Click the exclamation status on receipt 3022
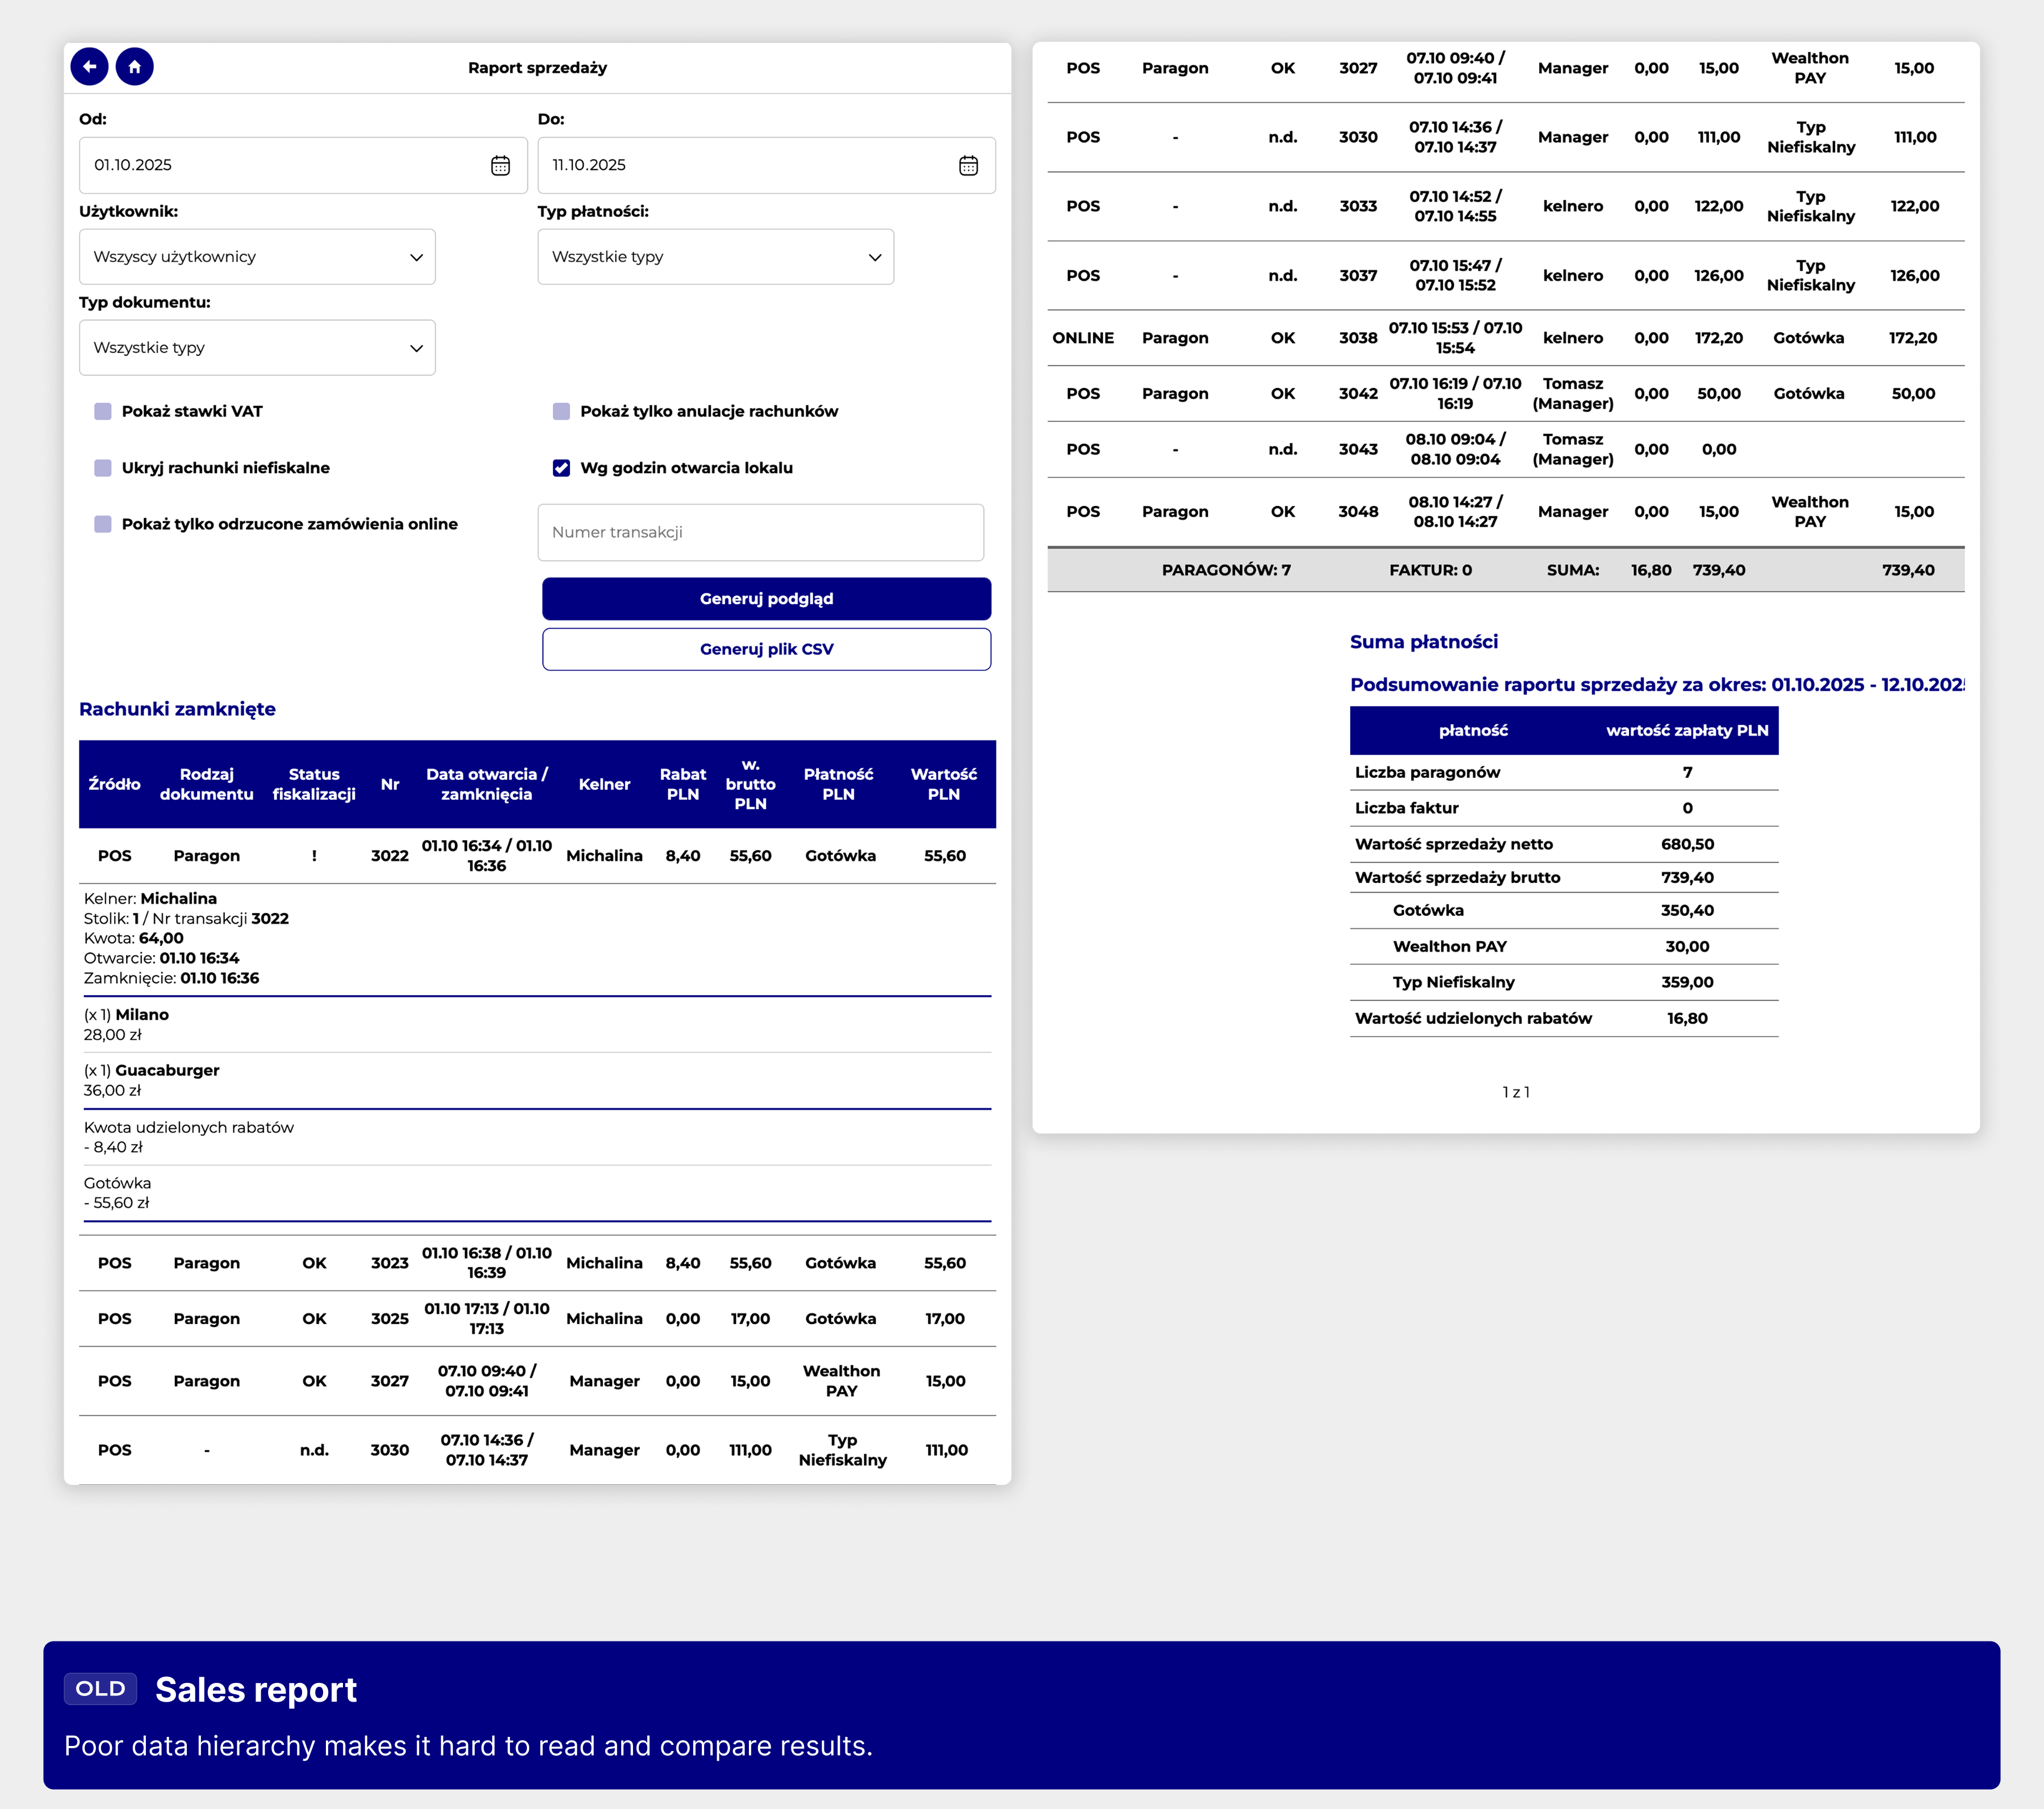The image size is (2044, 1809). 314,856
